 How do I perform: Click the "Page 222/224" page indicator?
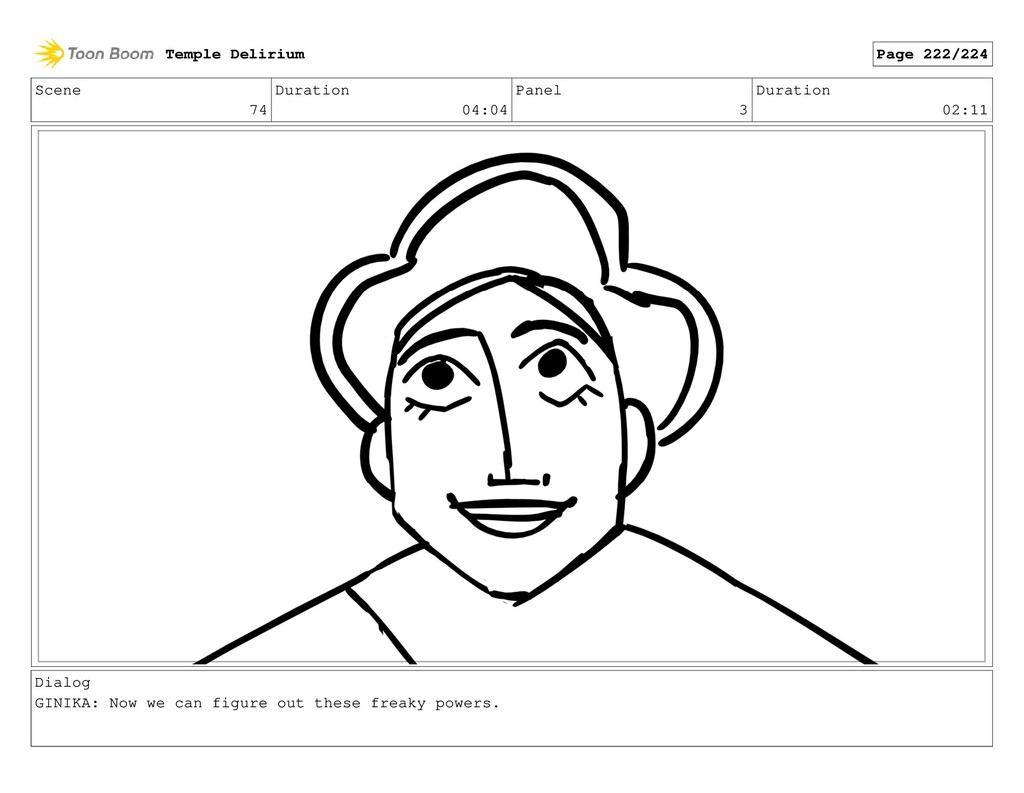932,54
